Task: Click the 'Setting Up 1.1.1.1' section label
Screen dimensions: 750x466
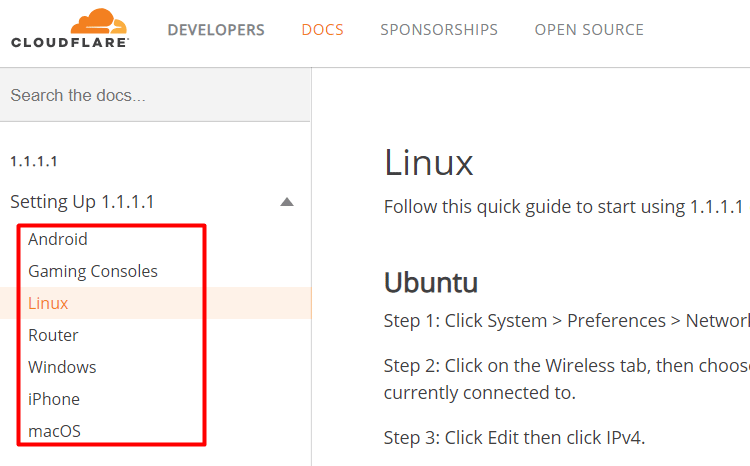Action: 82,201
